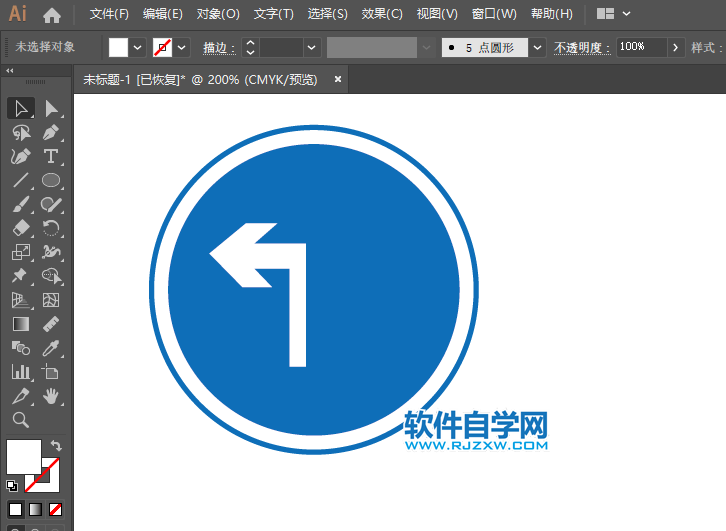Open the fill color dropdown in control bar
The image size is (726, 531).
tap(138, 47)
